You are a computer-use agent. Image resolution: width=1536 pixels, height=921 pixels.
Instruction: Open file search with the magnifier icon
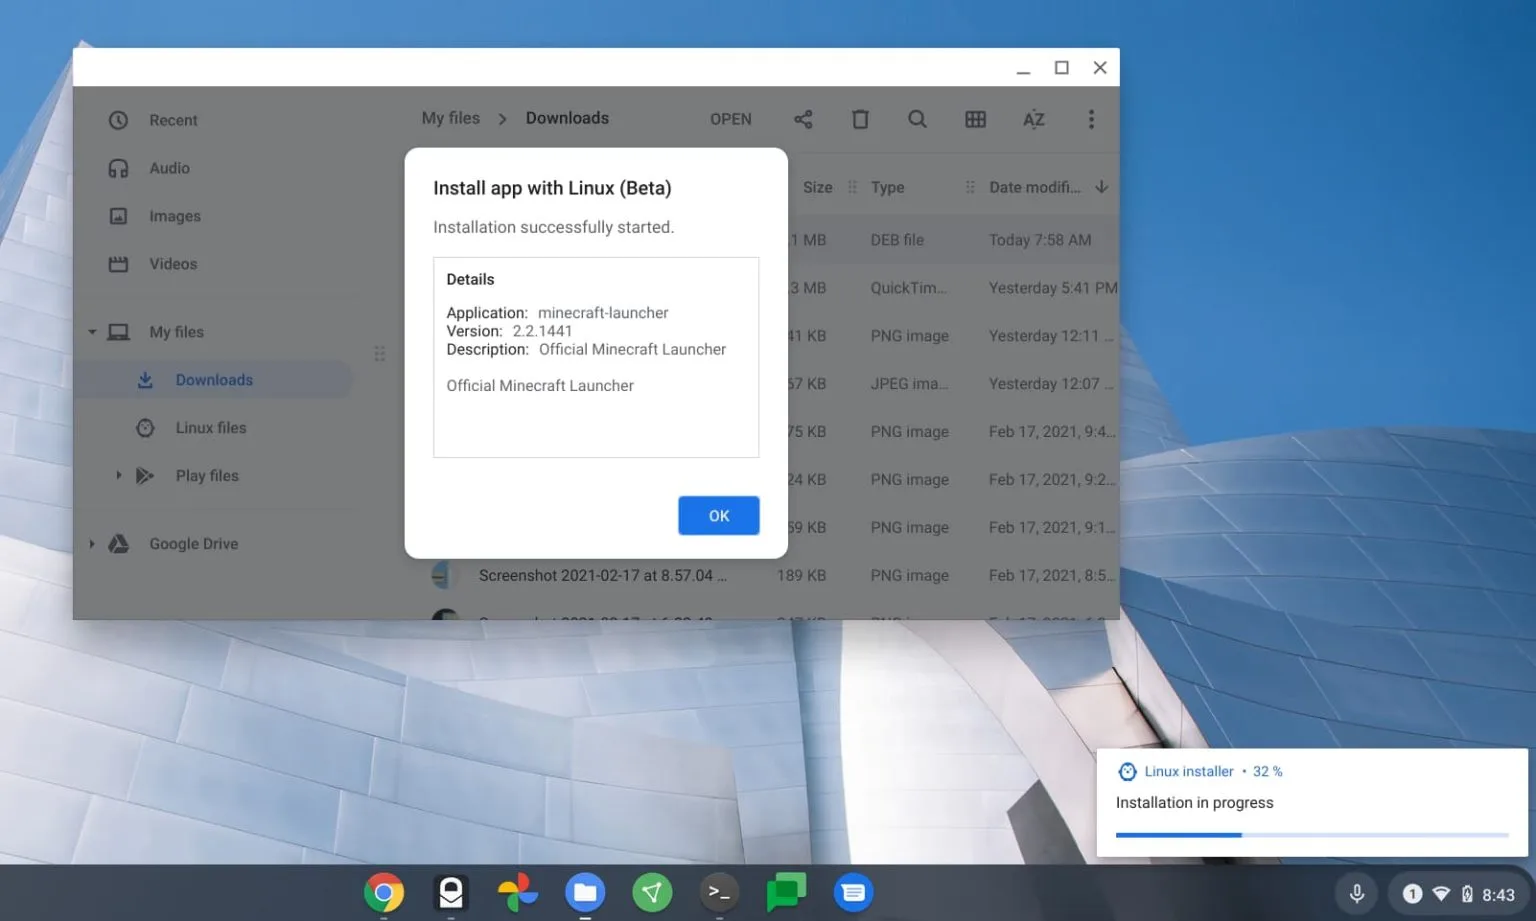(x=917, y=119)
